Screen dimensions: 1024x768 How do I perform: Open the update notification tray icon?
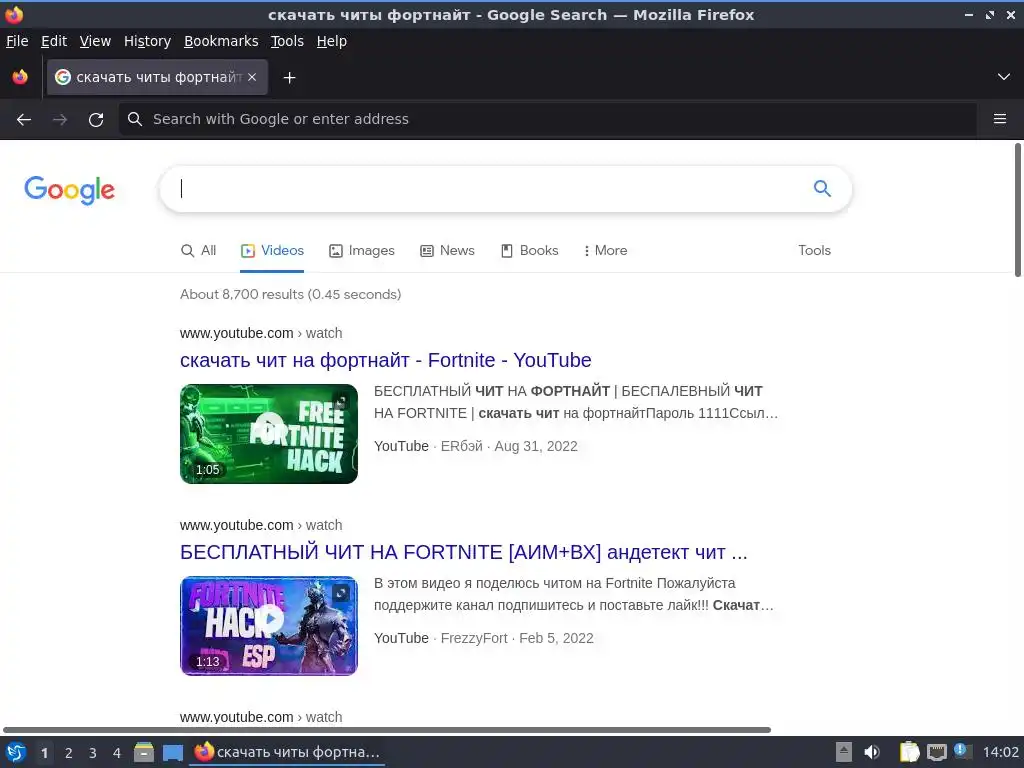(x=962, y=751)
